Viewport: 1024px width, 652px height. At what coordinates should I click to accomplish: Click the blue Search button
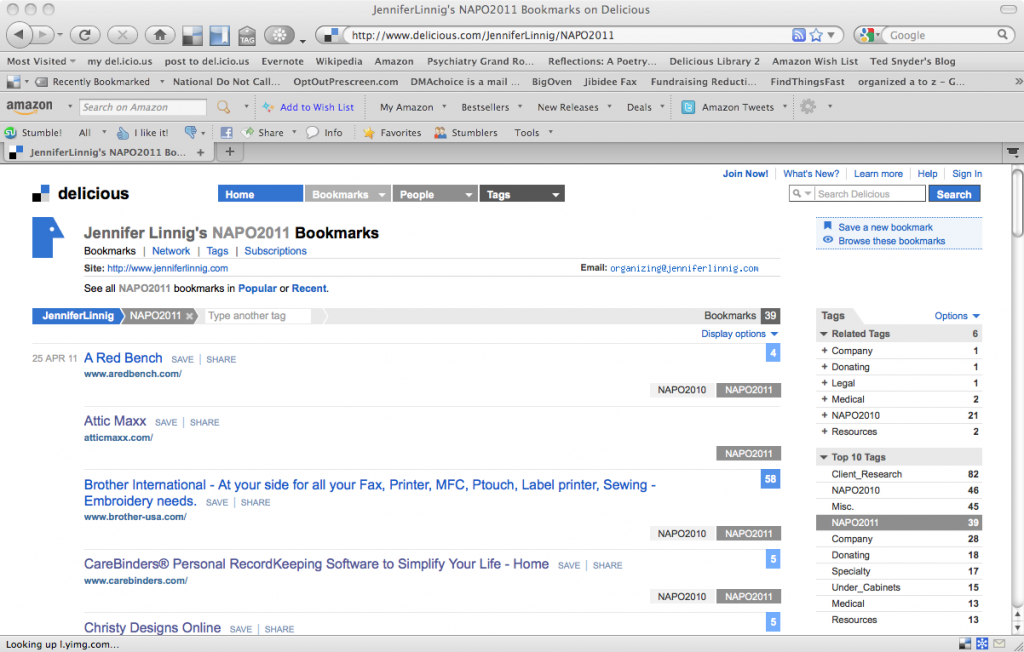[x=954, y=194]
